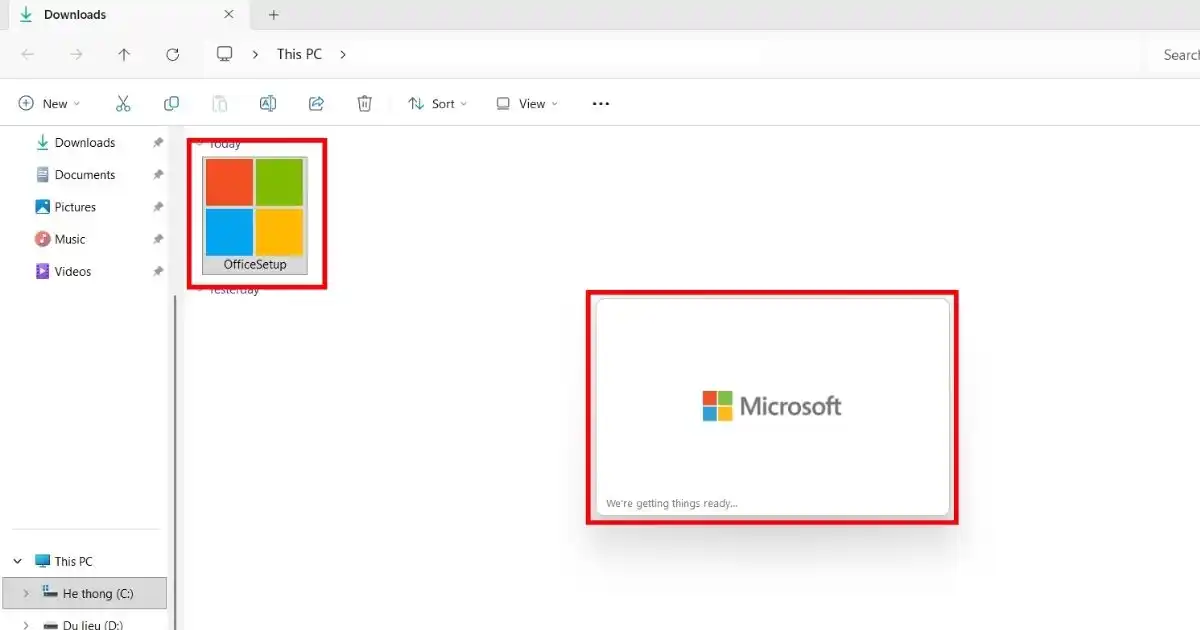Go back with the left arrow

pyautogui.click(x=28, y=55)
